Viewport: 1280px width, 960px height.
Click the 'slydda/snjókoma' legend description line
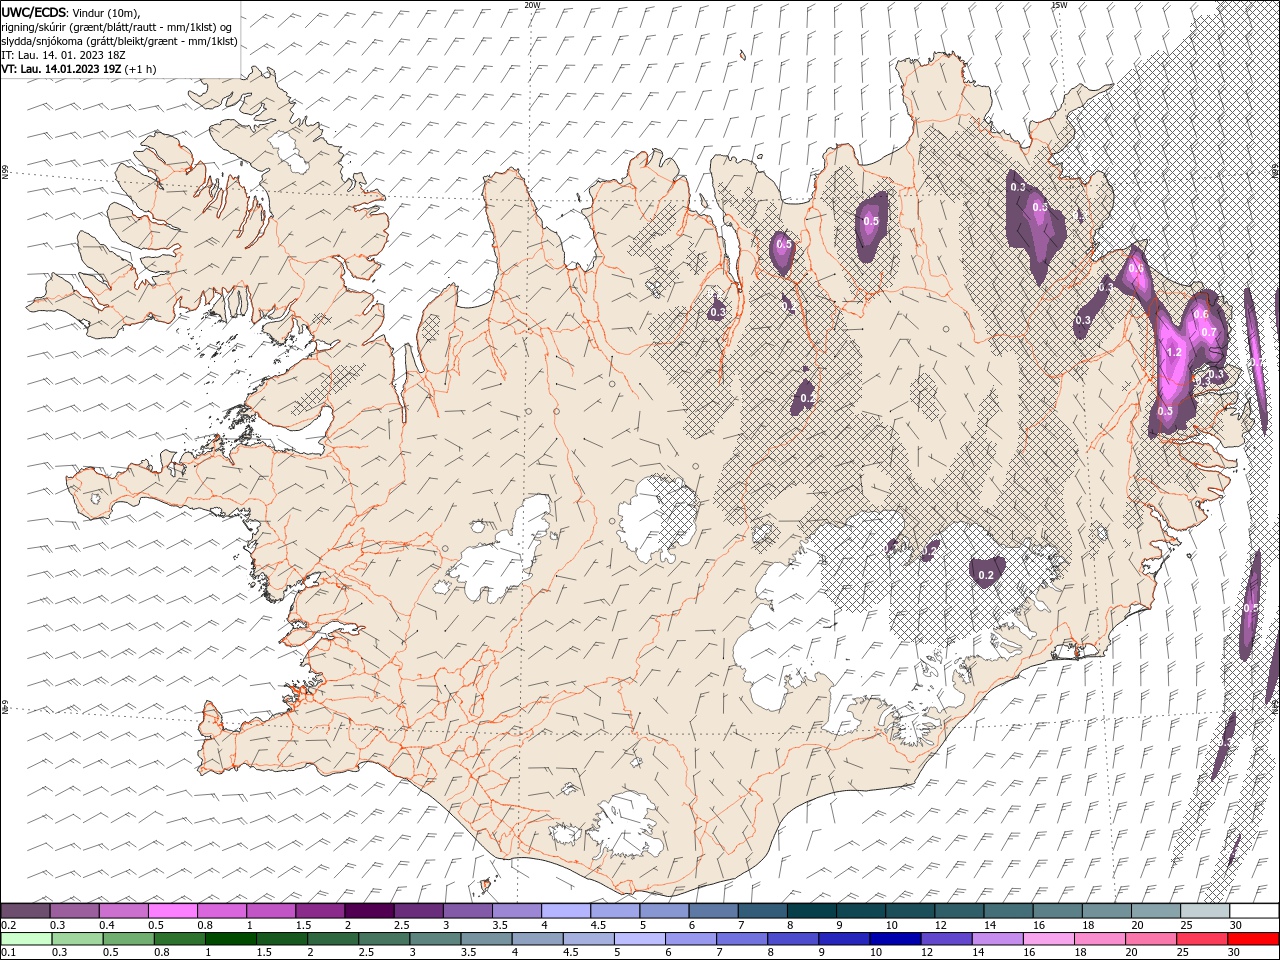119,41
